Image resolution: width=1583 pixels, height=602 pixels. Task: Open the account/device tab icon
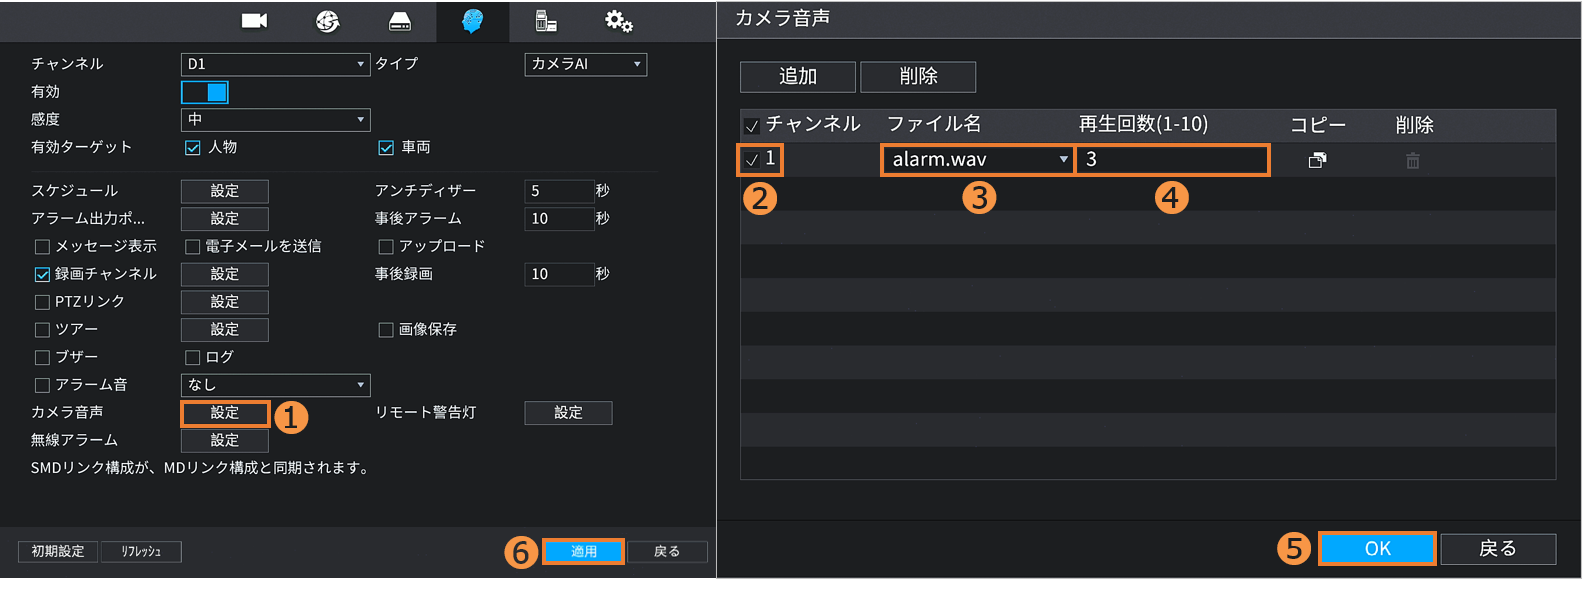pos(545,21)
